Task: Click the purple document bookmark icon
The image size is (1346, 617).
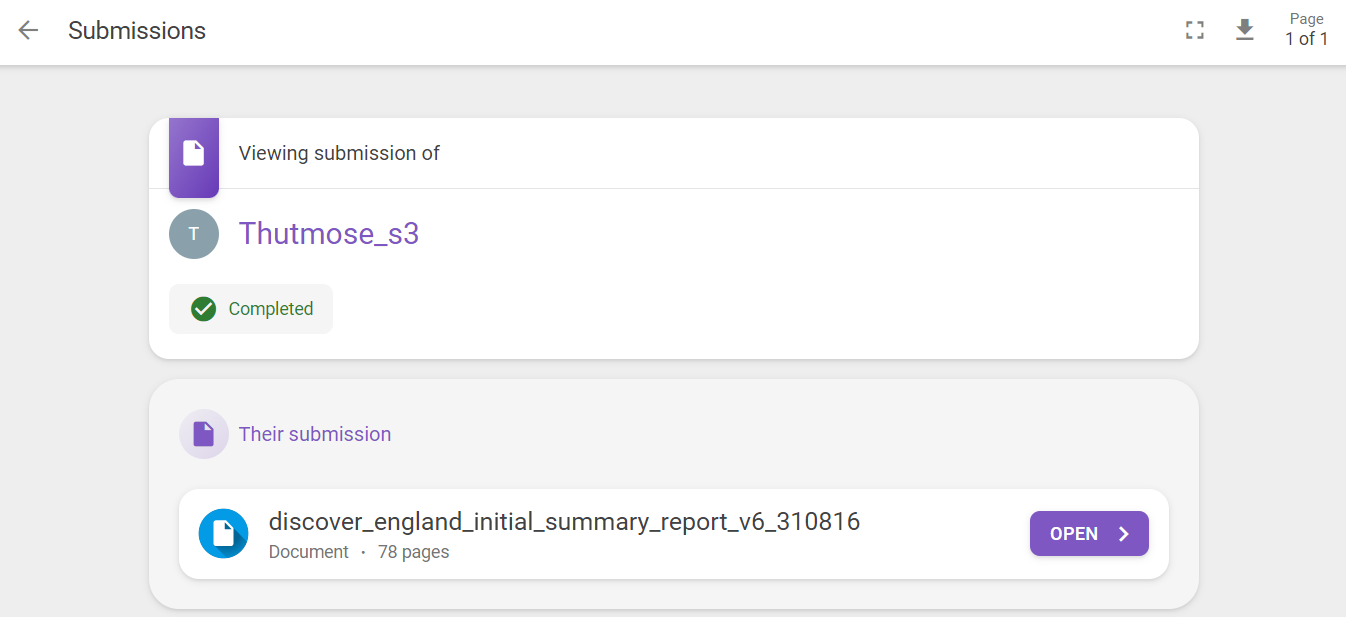Action: pyautogui.click(x=194, y=154)
